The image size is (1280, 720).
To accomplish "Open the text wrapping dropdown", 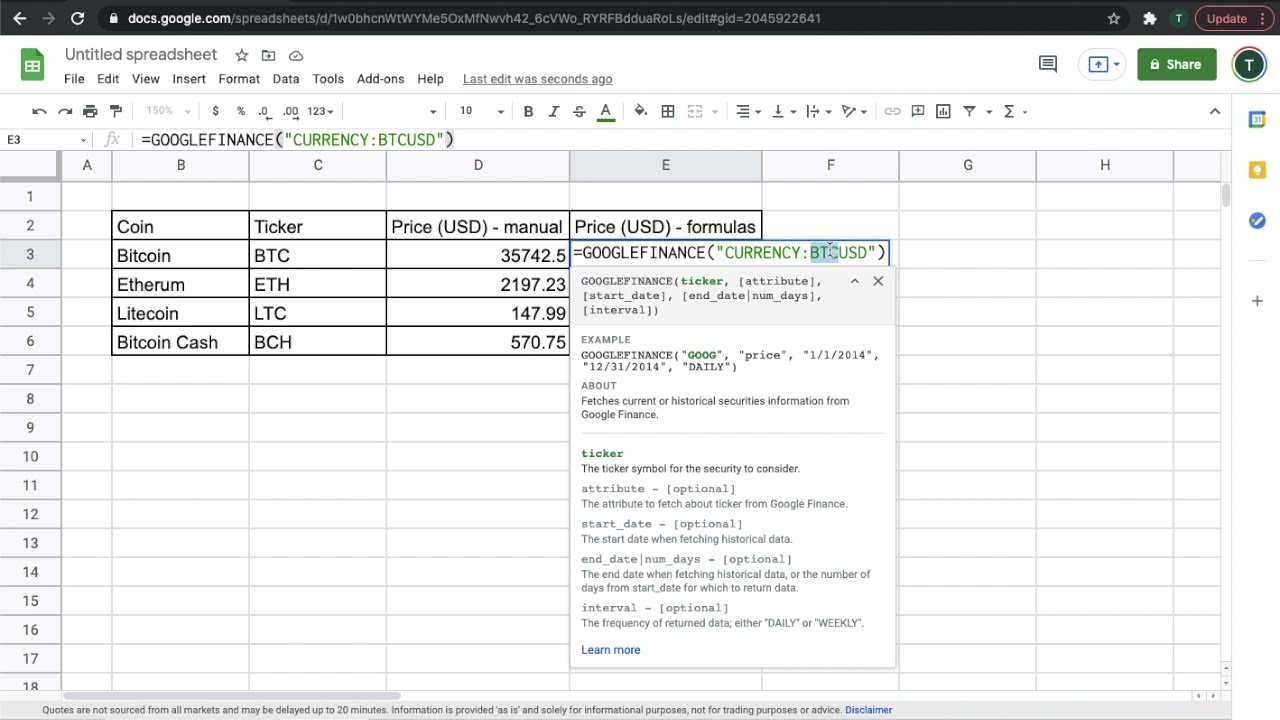I will [x=818, y=111].
